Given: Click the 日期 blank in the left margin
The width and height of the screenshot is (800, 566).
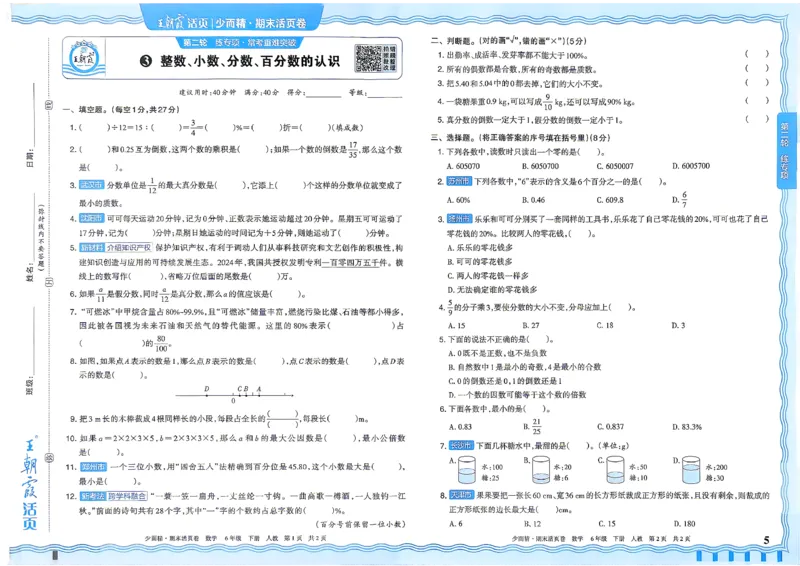Looking at the screenshot, I should [x=36, y=115].
